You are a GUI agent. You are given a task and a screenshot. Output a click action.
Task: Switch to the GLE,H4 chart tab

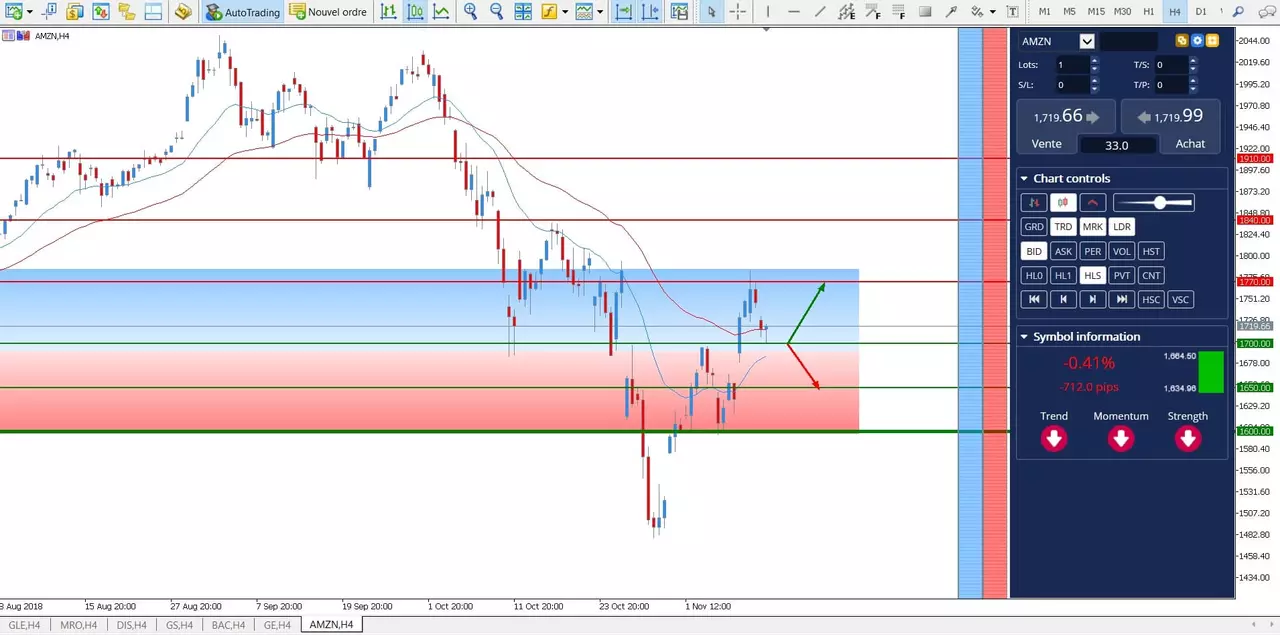[22, 625]
